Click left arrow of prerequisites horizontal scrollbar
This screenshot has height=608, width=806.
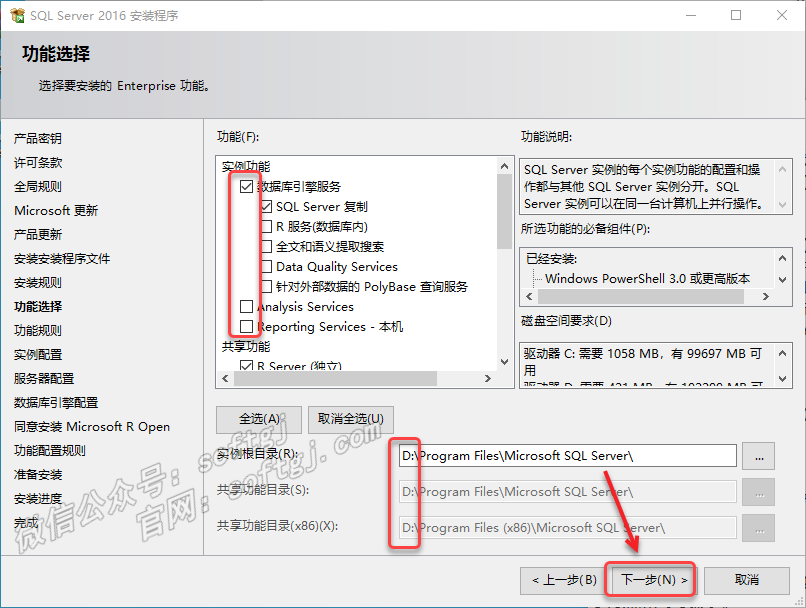tap(529, 296)
